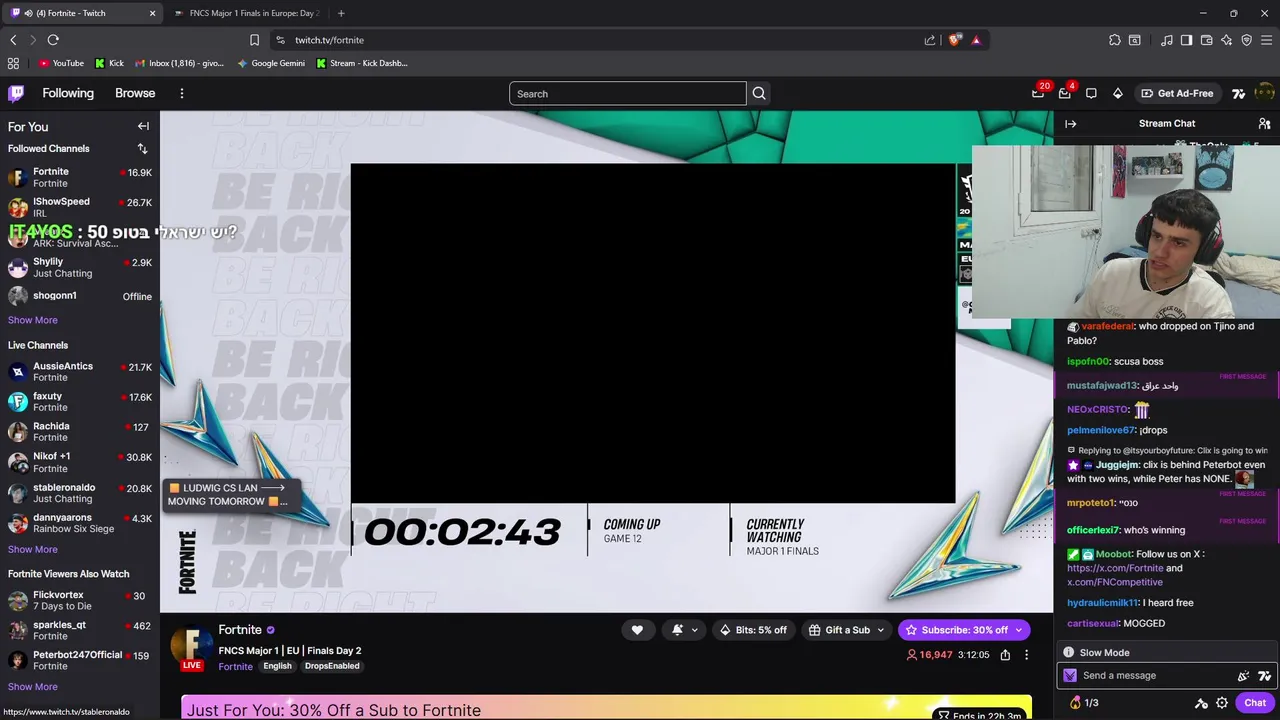
Task: Open IShowSpeed channel in sidebar
Action: click(x=80, y=207)
